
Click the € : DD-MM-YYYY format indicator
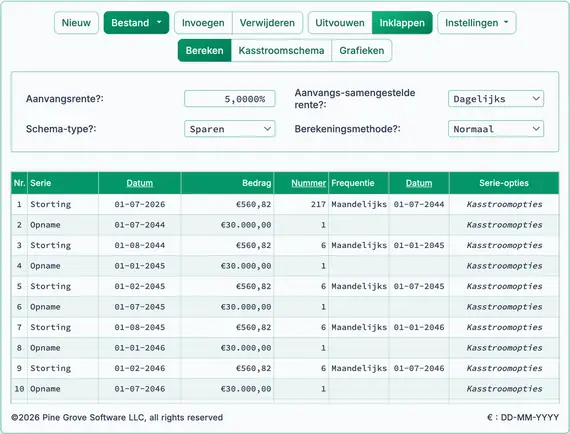tap(523, 417)
